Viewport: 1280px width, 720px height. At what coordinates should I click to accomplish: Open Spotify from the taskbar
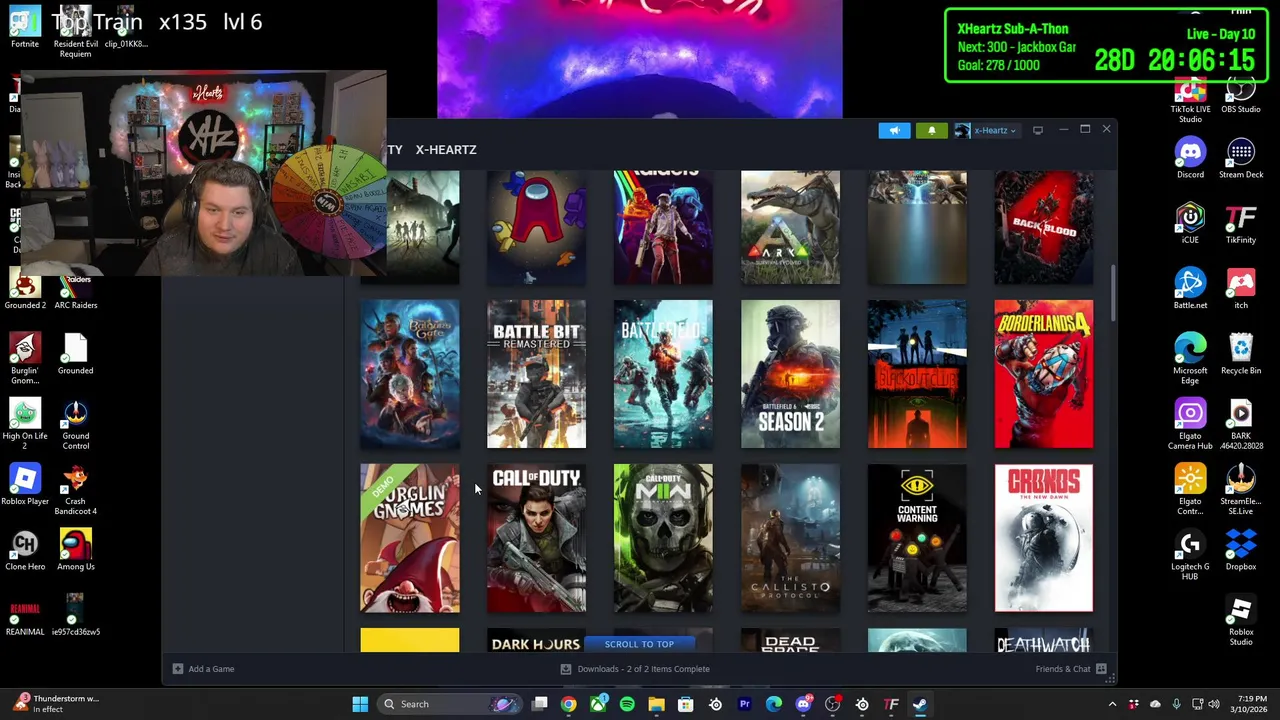[627, 704]
